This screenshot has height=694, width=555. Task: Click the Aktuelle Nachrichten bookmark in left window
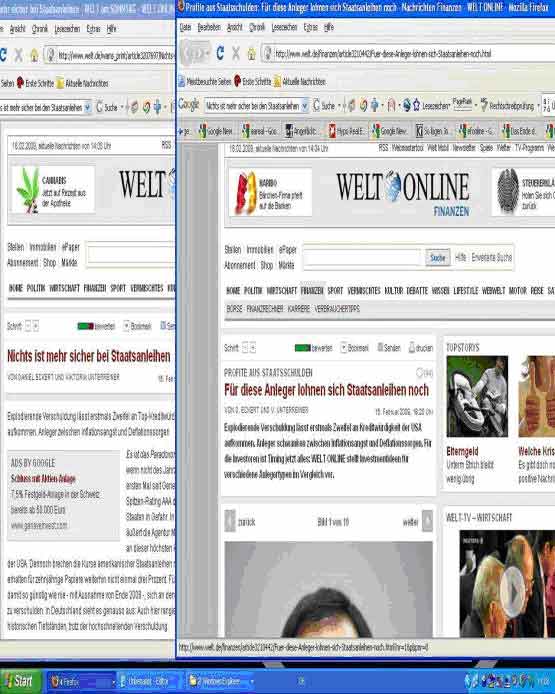pyautogui.click(x=82, y=83)
